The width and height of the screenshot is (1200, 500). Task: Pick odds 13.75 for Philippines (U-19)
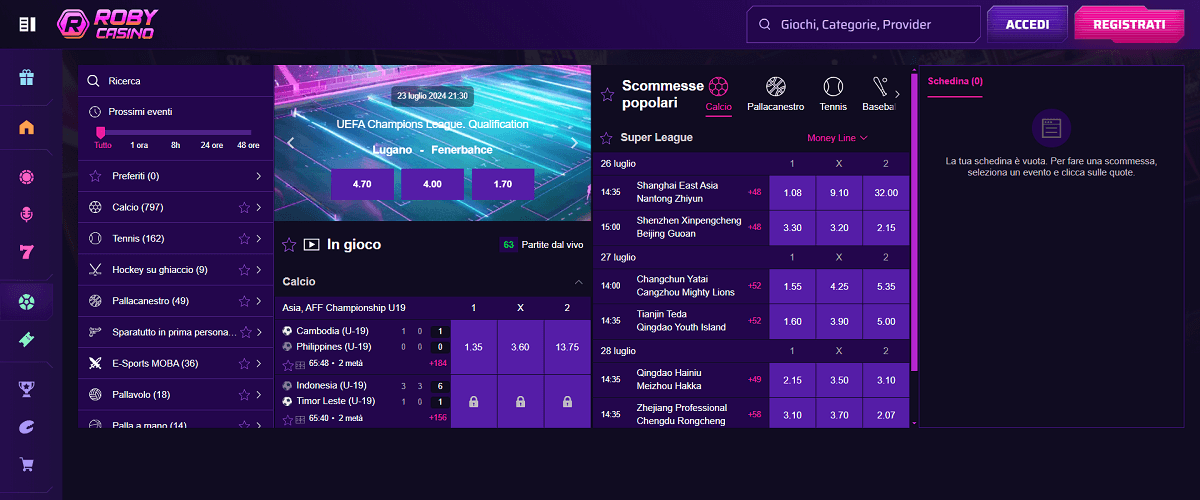pyautogui.click(x=567, y=346)
